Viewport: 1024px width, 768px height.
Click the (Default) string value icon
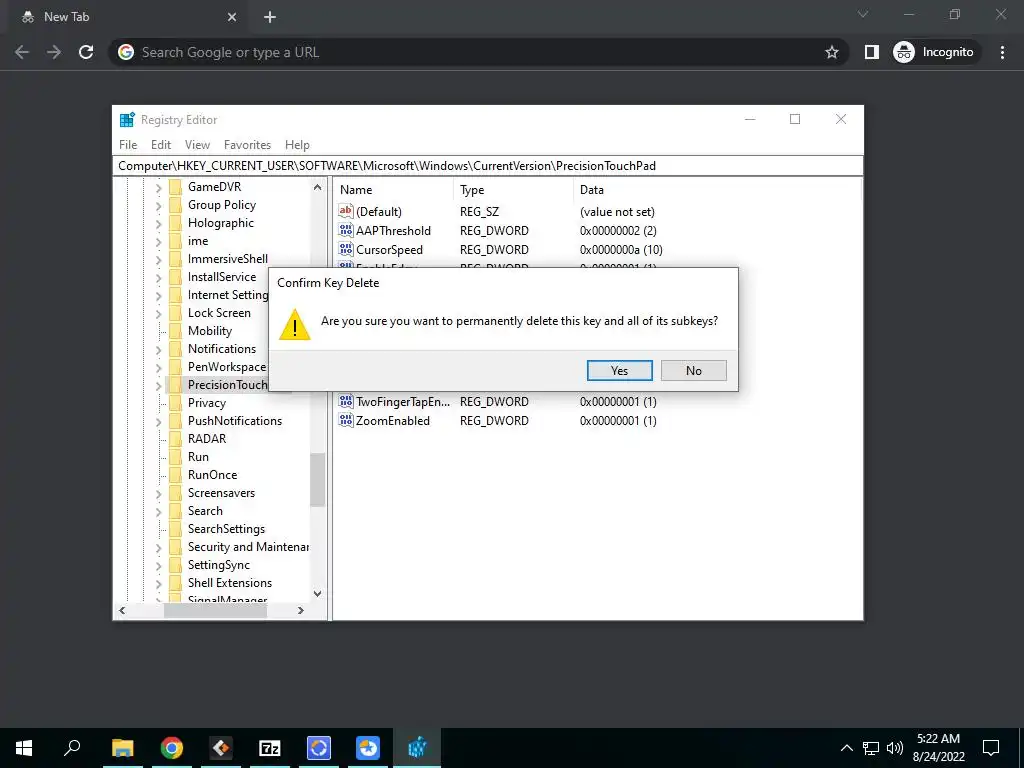point(345,211)
